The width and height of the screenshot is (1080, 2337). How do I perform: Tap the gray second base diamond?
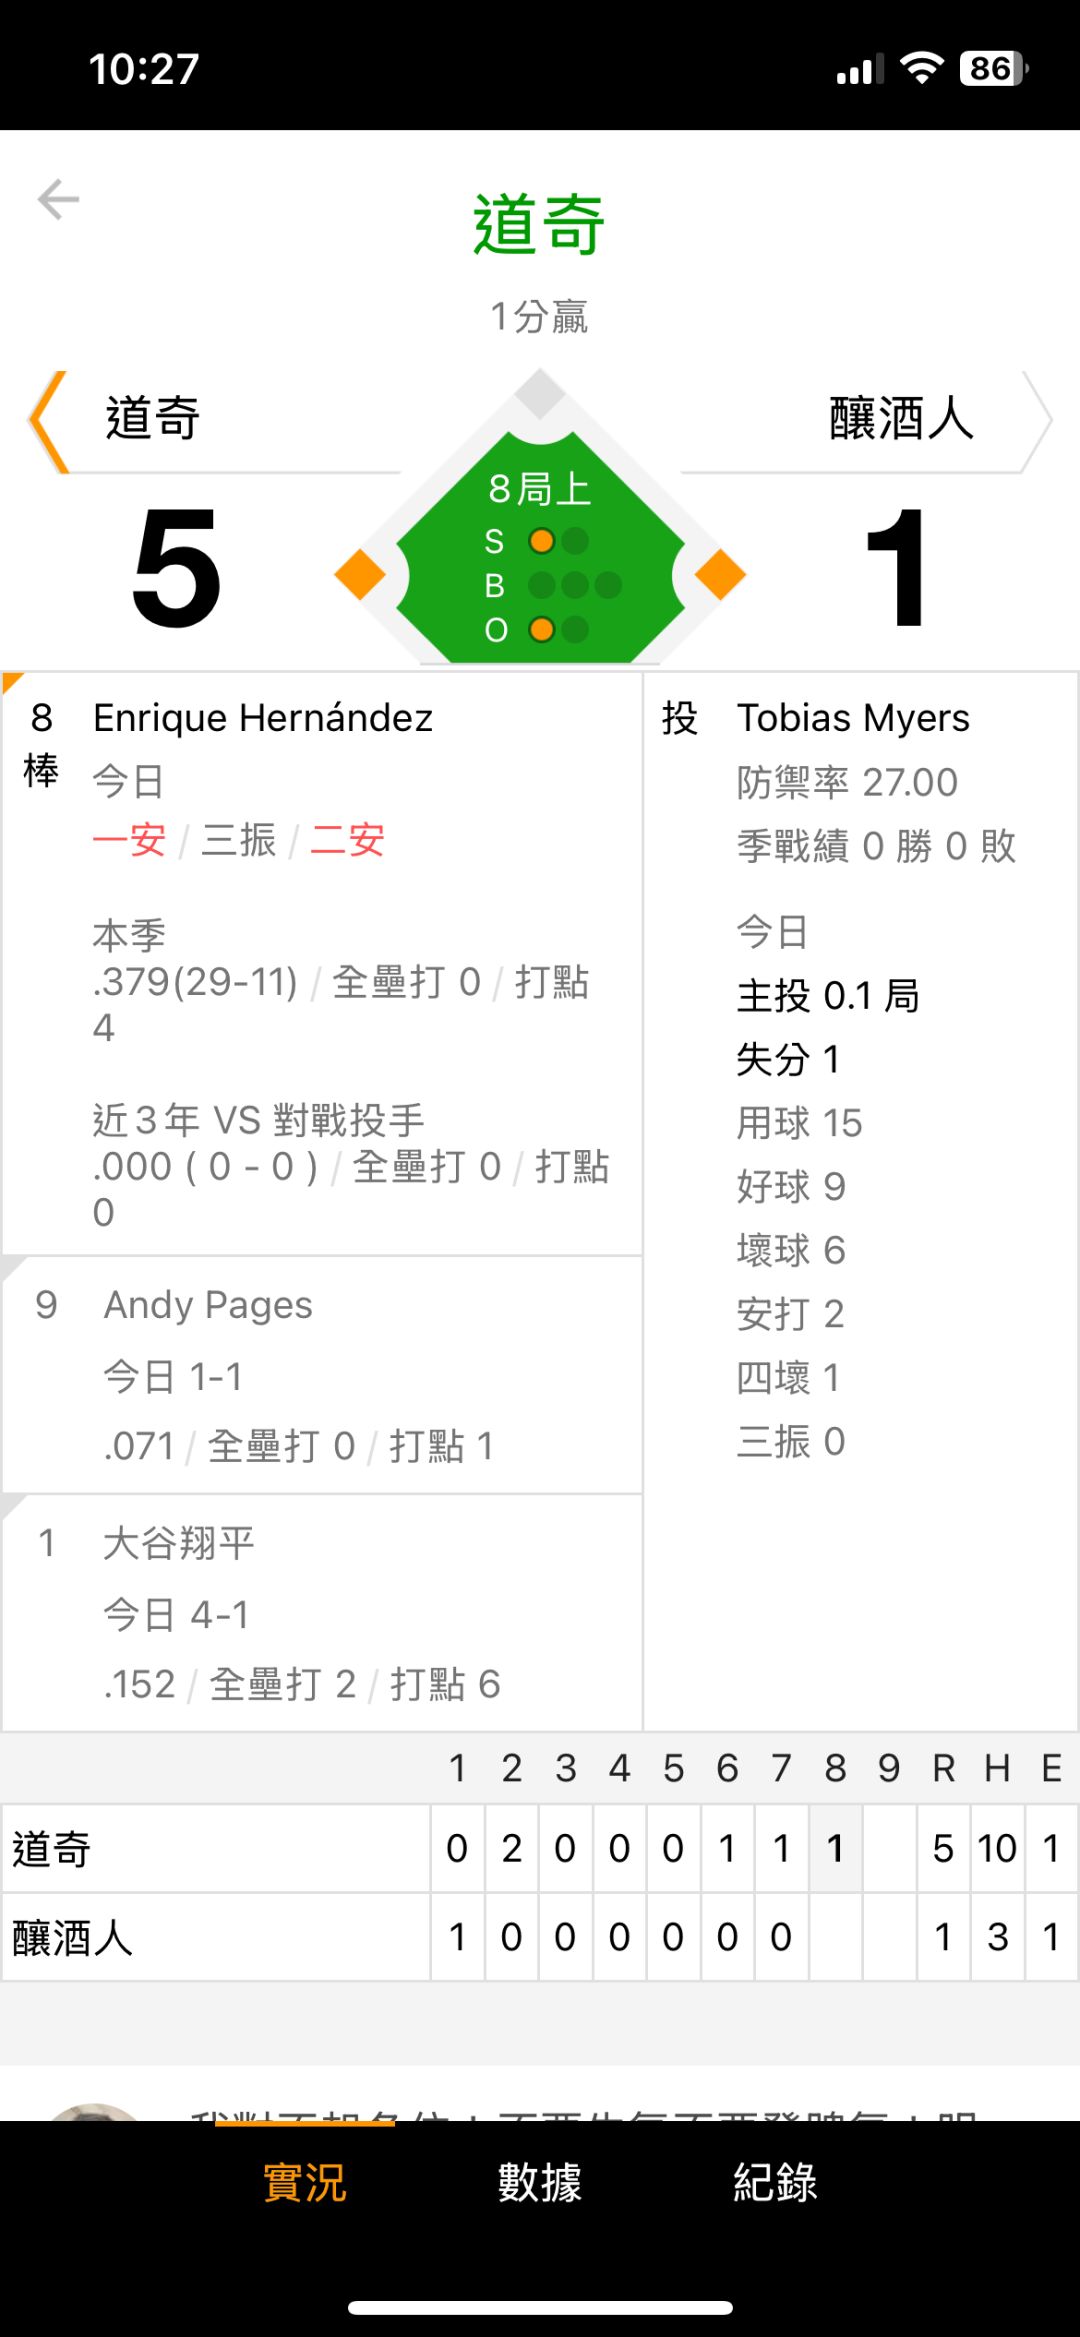coord(540,393)
